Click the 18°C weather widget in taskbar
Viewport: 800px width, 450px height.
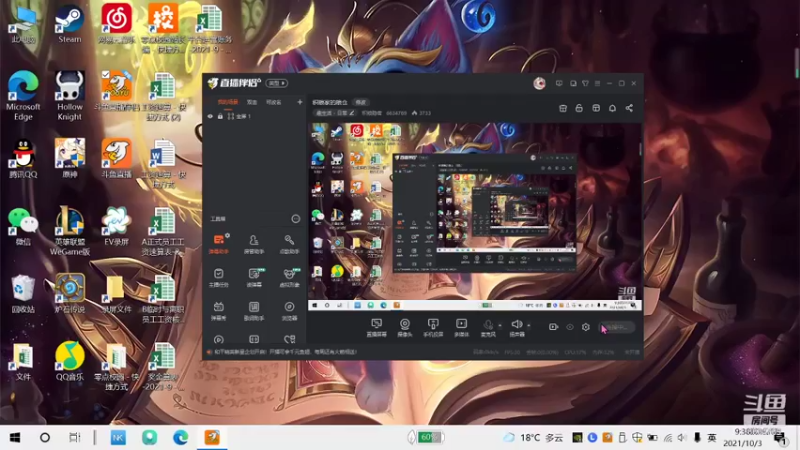tap(534, 438)
